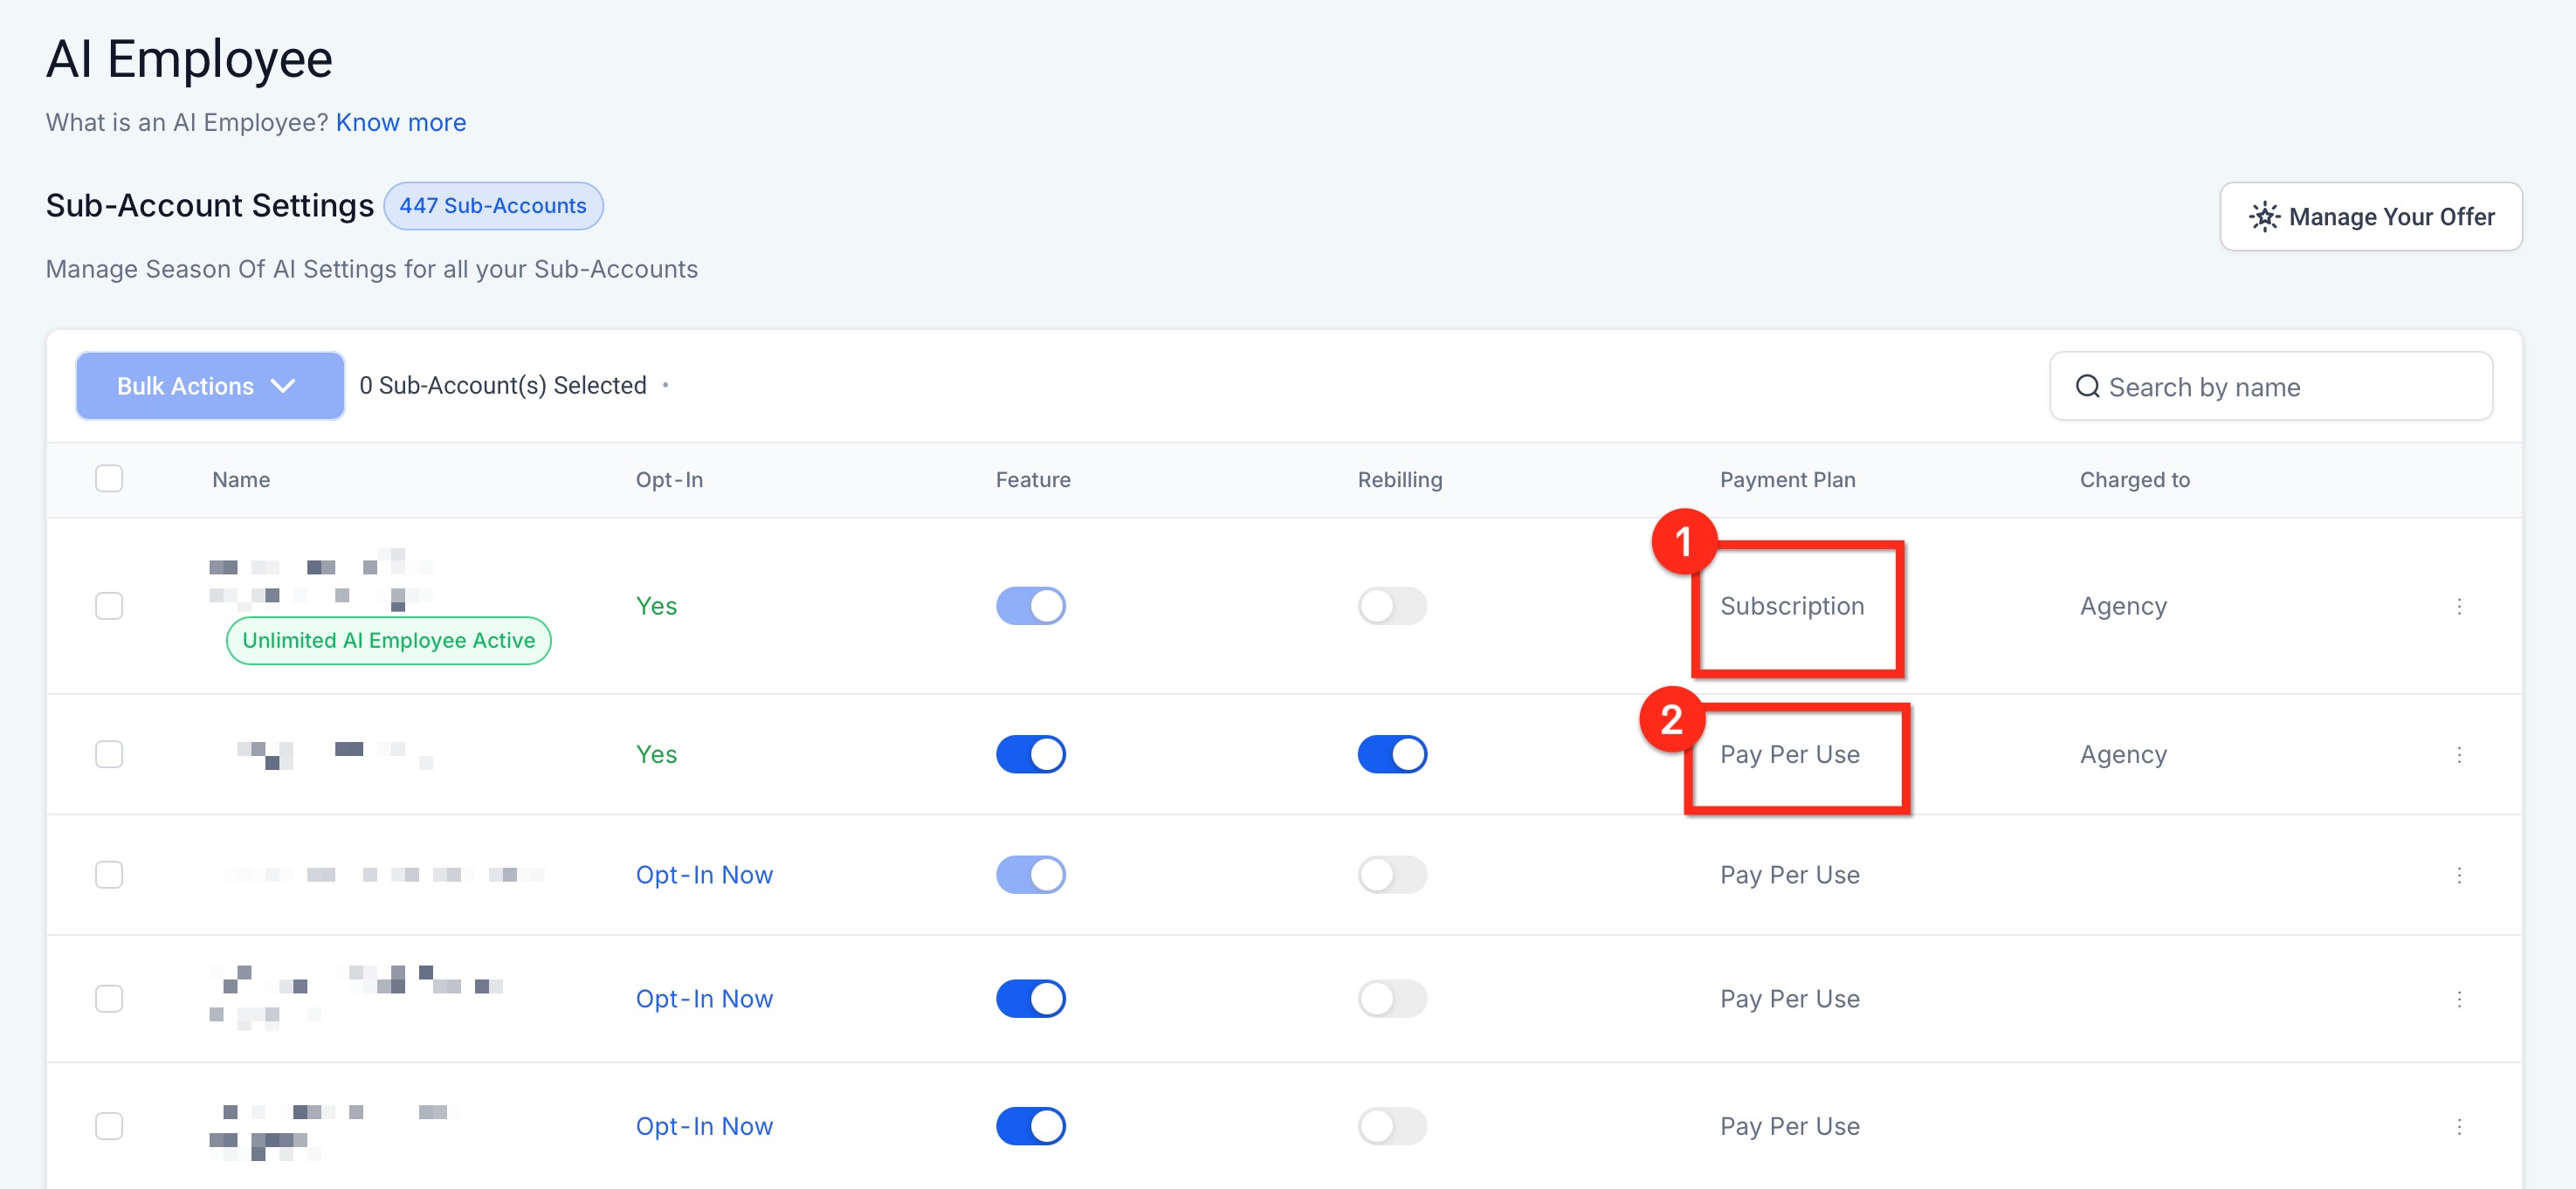Click the 447 Sub-Accounts badge
Viewport: 2576px width, 1189px height.
(493, 206)
